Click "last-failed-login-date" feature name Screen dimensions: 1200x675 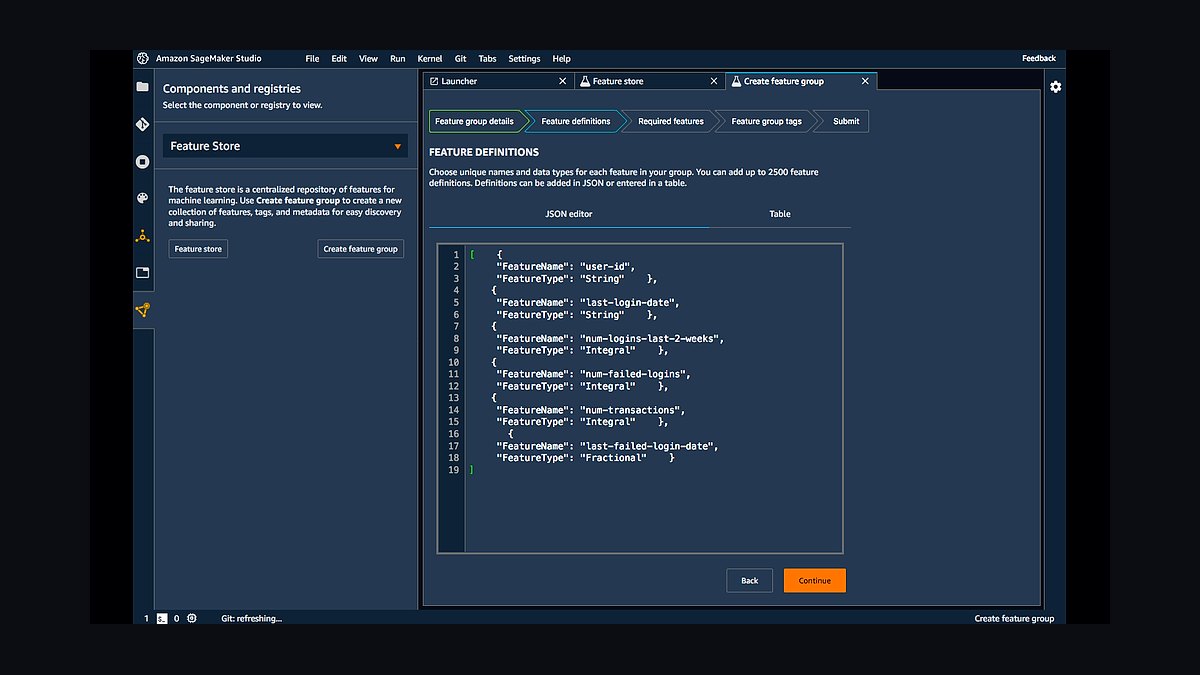point(647,447)
